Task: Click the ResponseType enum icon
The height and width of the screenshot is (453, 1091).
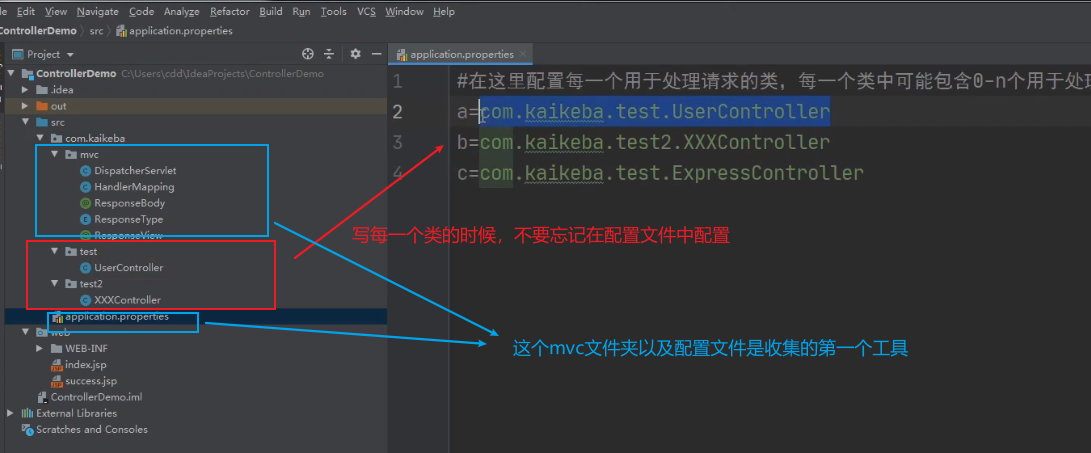Action: tap(86, 219)
